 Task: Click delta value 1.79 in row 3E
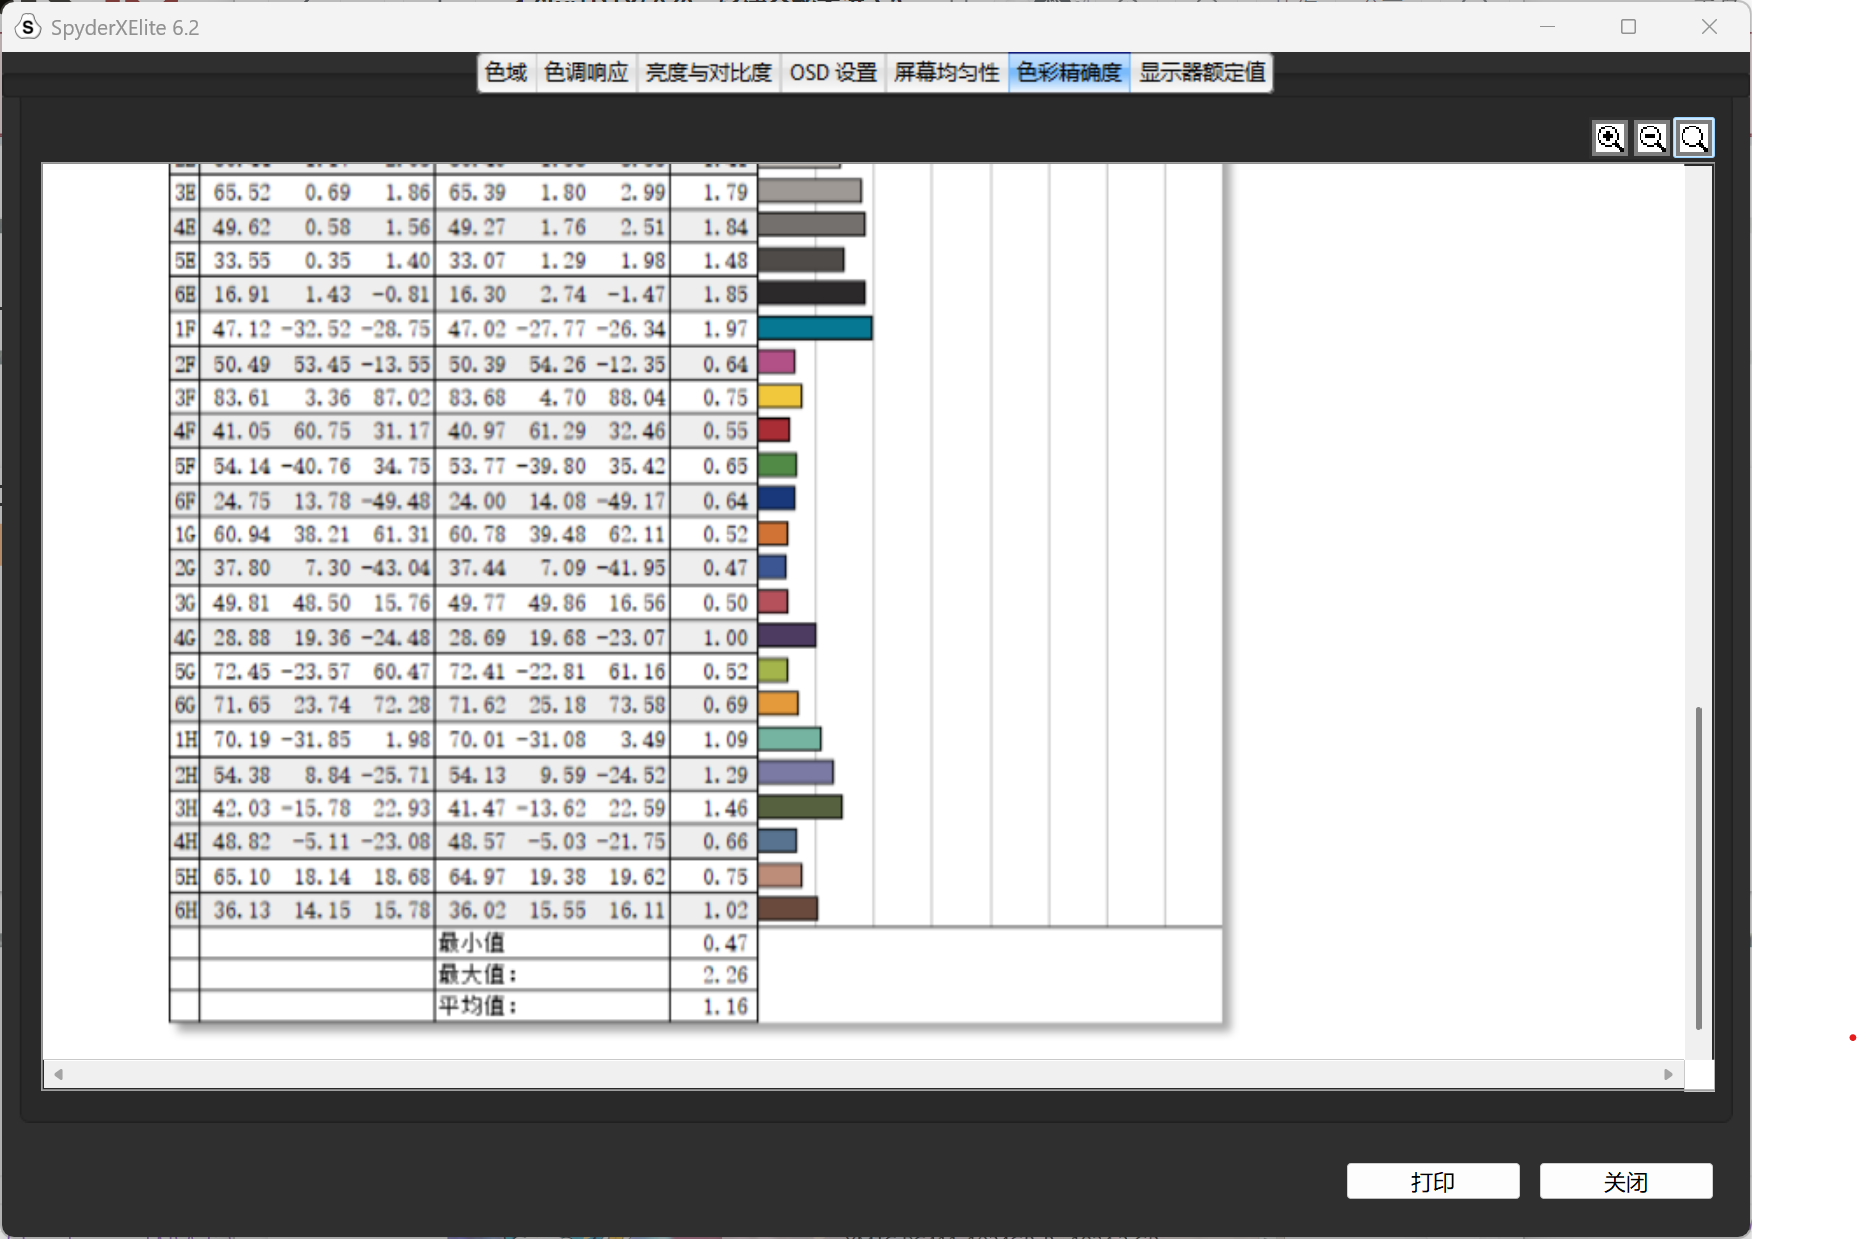[725, 192]
